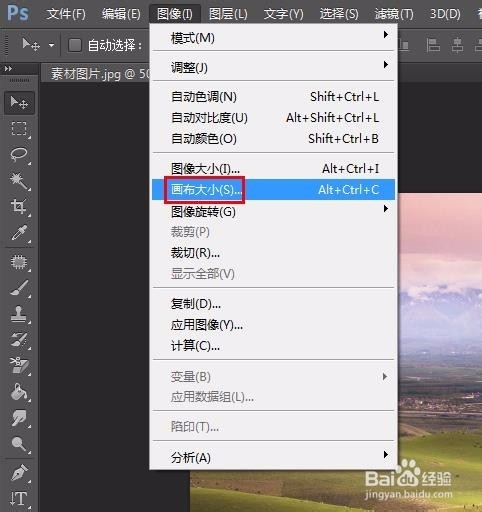Viewport: 482px width, 512px height.
Task: Click the align horizontal centers icon in options bar
Action: [457, 45]
